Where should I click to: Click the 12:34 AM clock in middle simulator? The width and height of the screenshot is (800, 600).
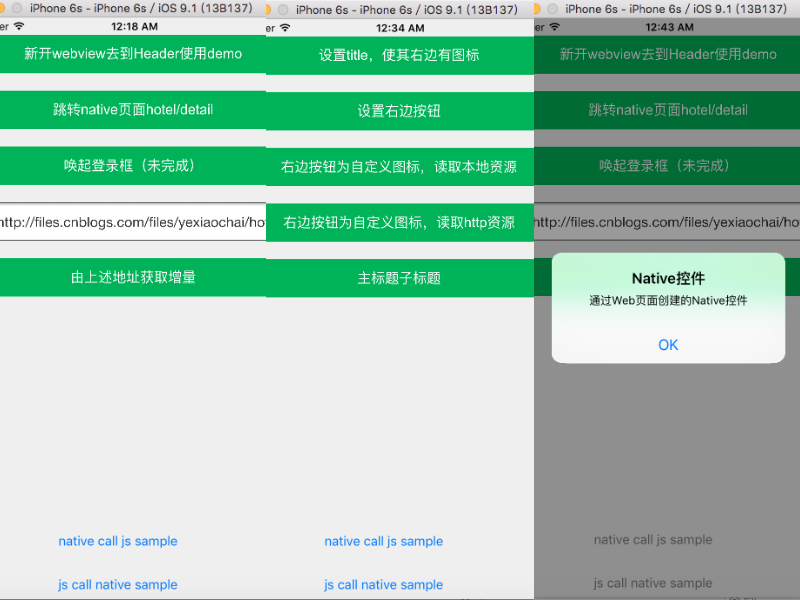(400, 28)
